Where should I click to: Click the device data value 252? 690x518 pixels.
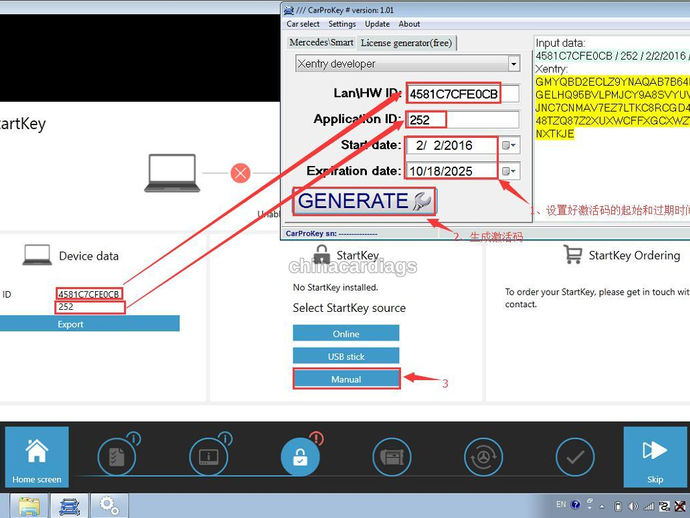click(x=66, y=306)
